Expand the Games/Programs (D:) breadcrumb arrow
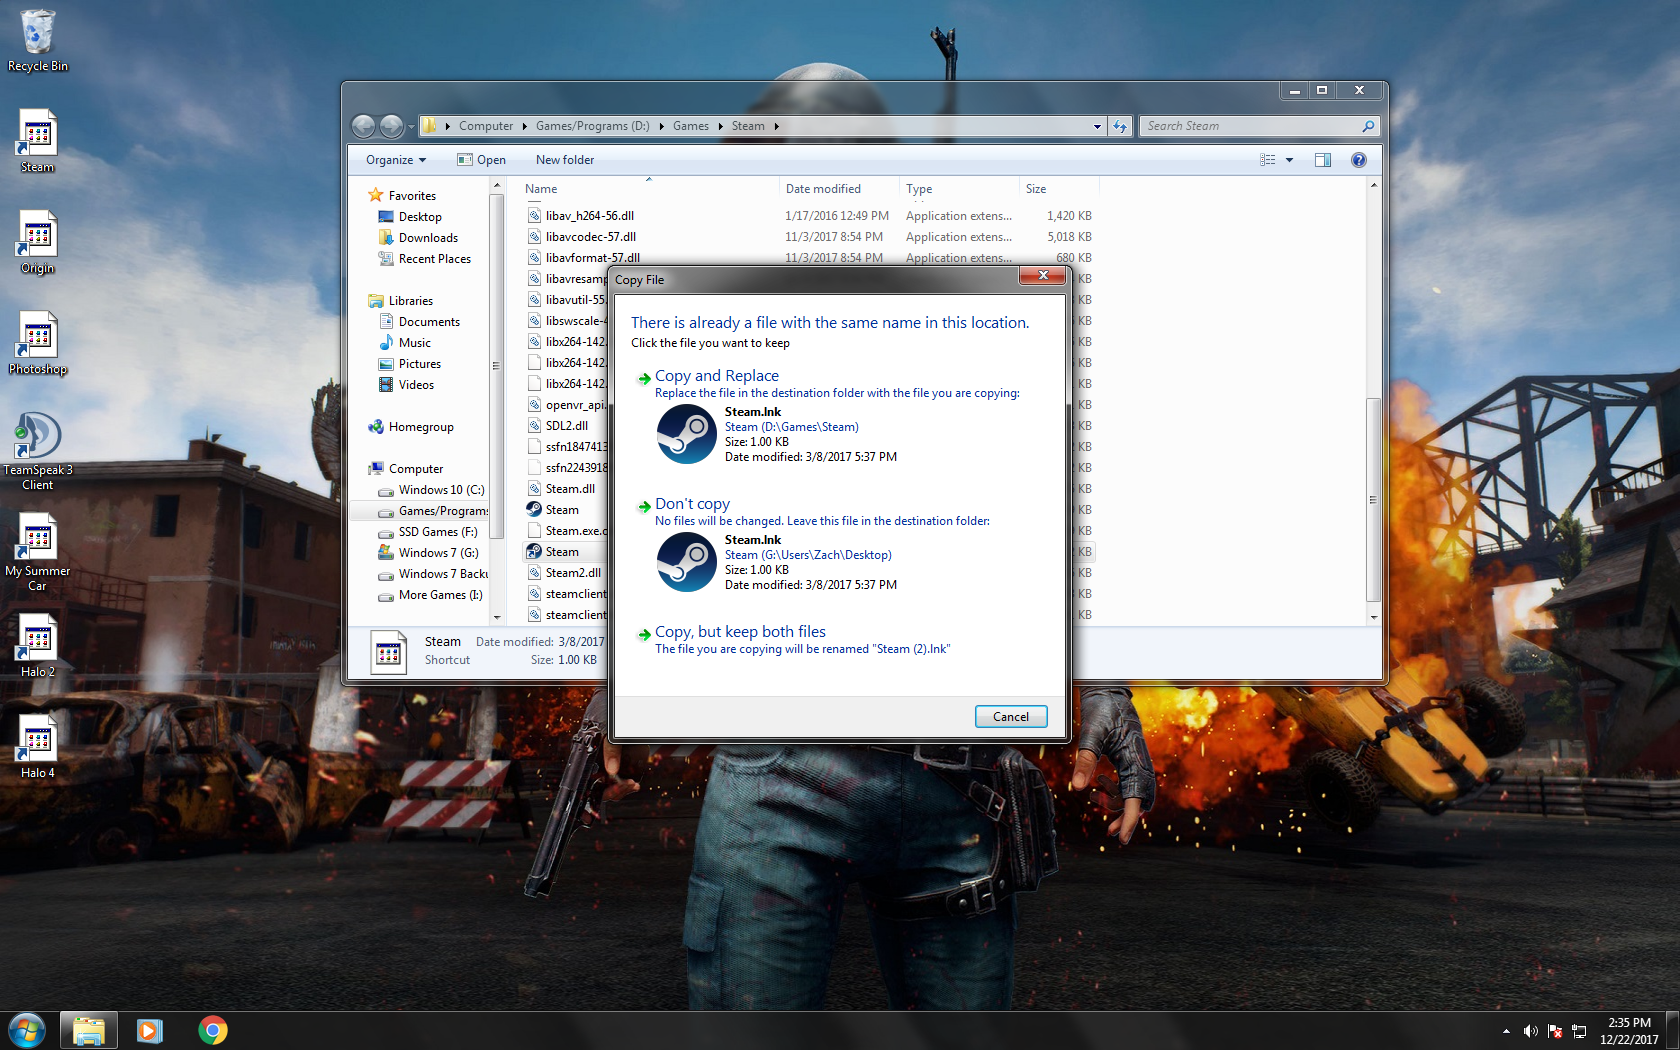Image resolution: width=1680 pixels, height=1050 pixels. point(661,126)
